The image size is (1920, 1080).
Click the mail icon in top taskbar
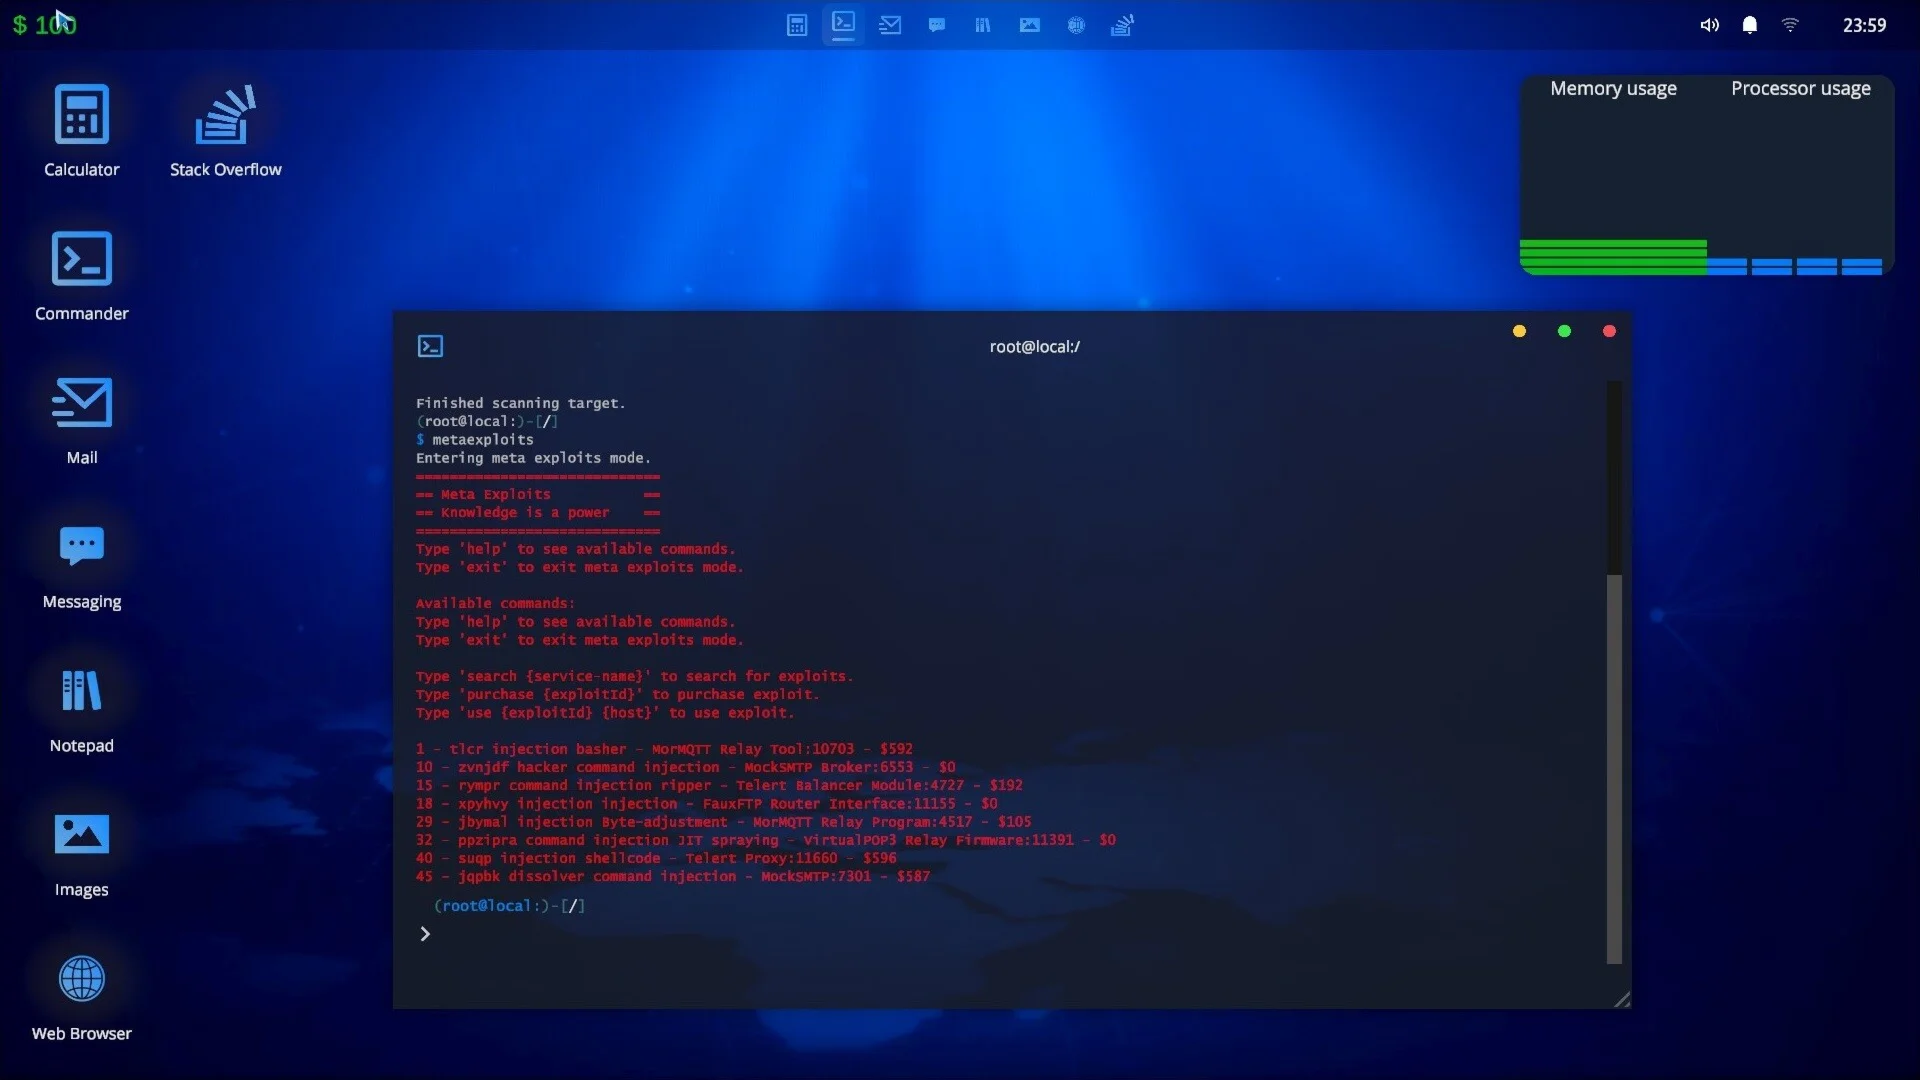click(890, 25)
